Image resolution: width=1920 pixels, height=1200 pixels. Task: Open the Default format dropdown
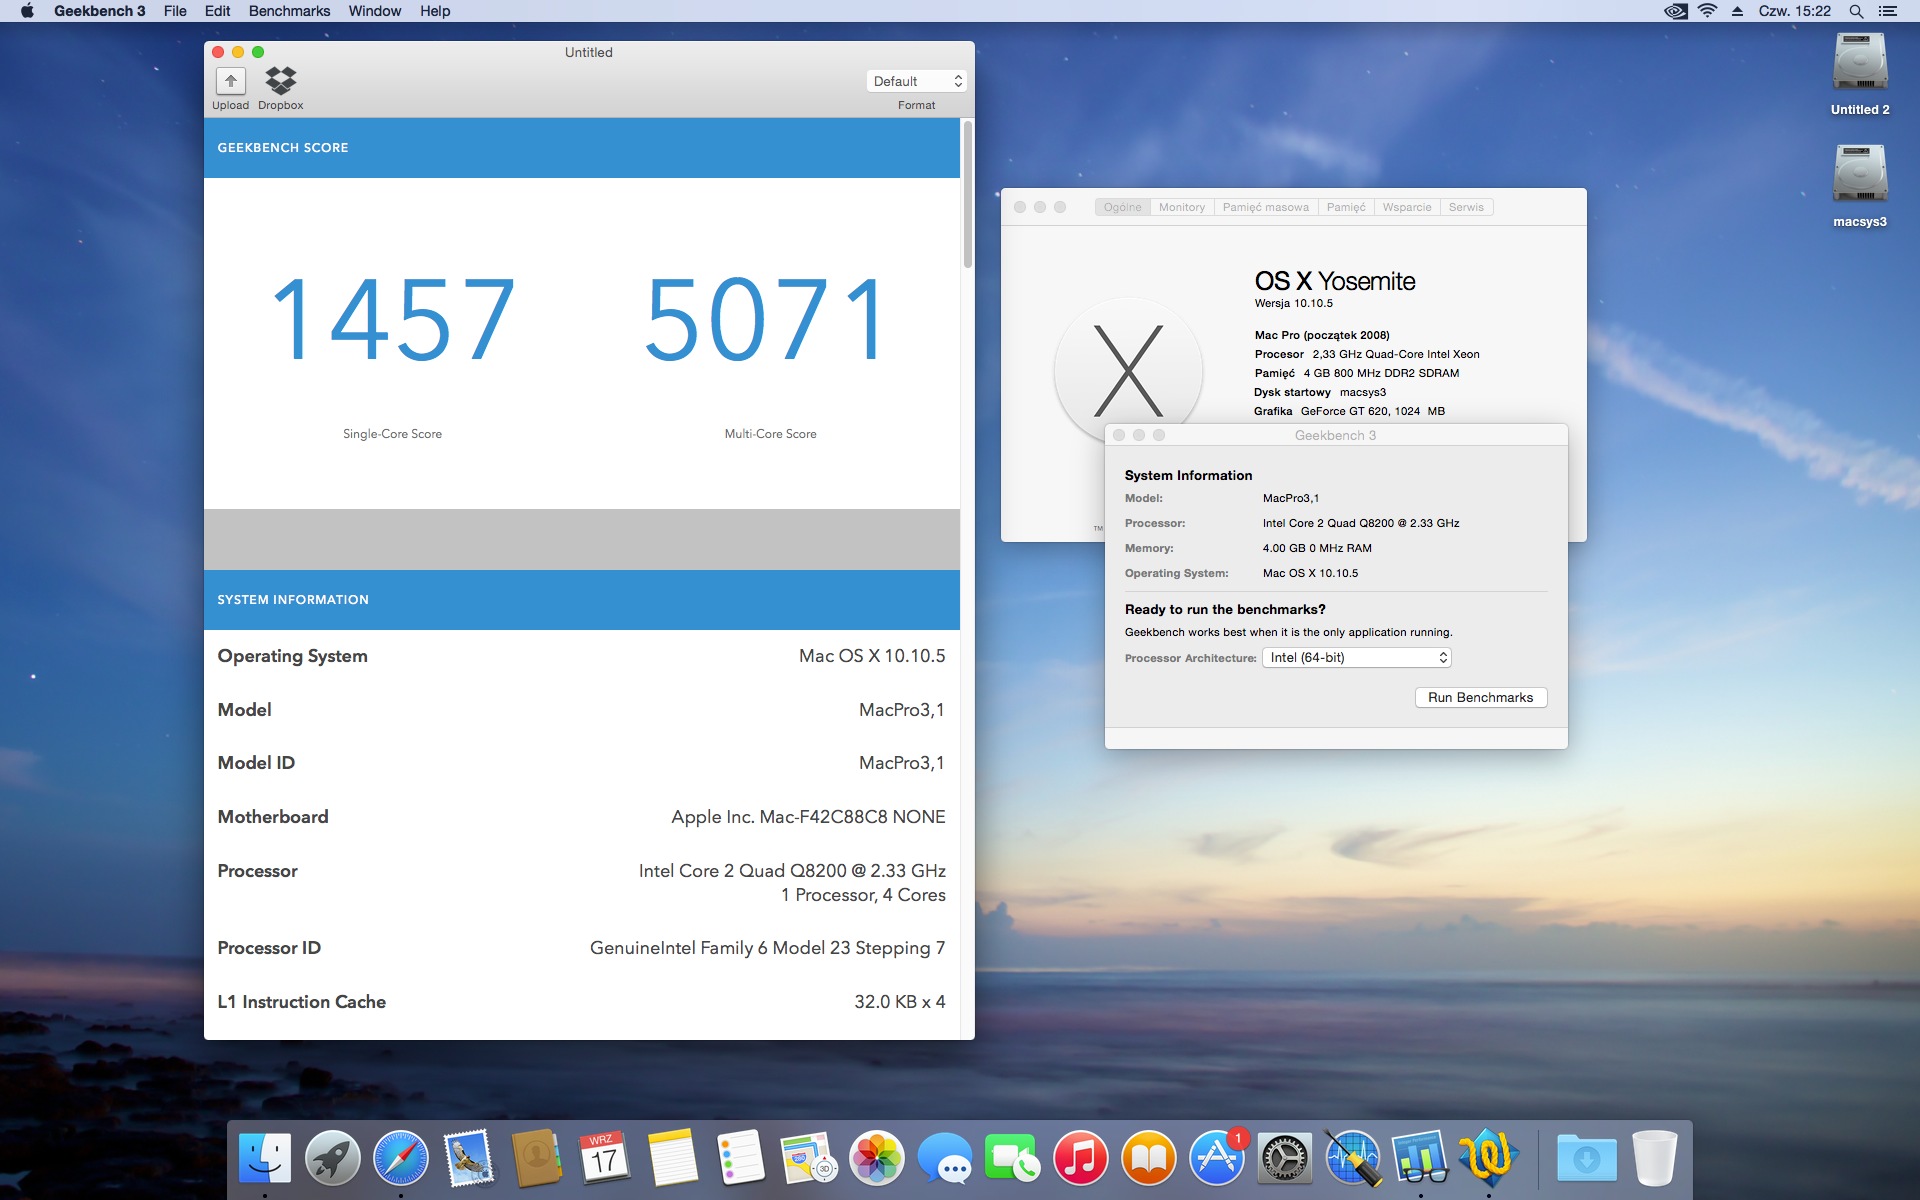[916, 81]
